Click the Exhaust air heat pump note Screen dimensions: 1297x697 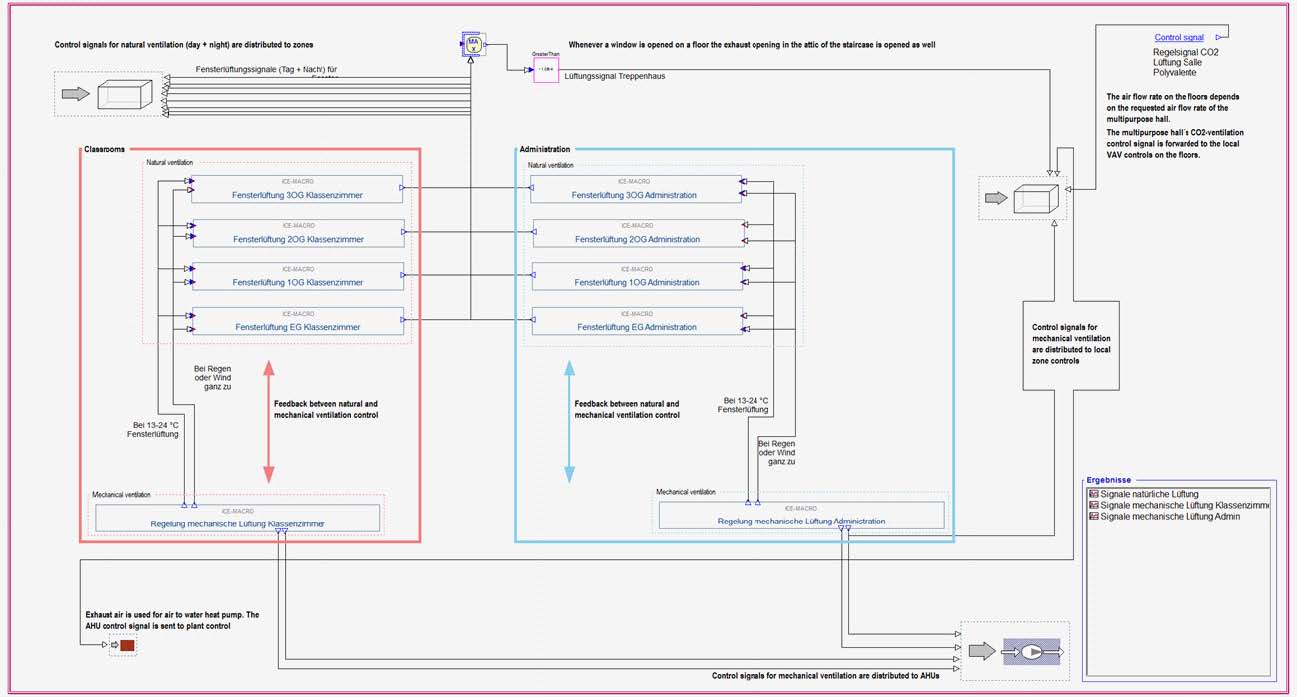click(x=172, y=620)
